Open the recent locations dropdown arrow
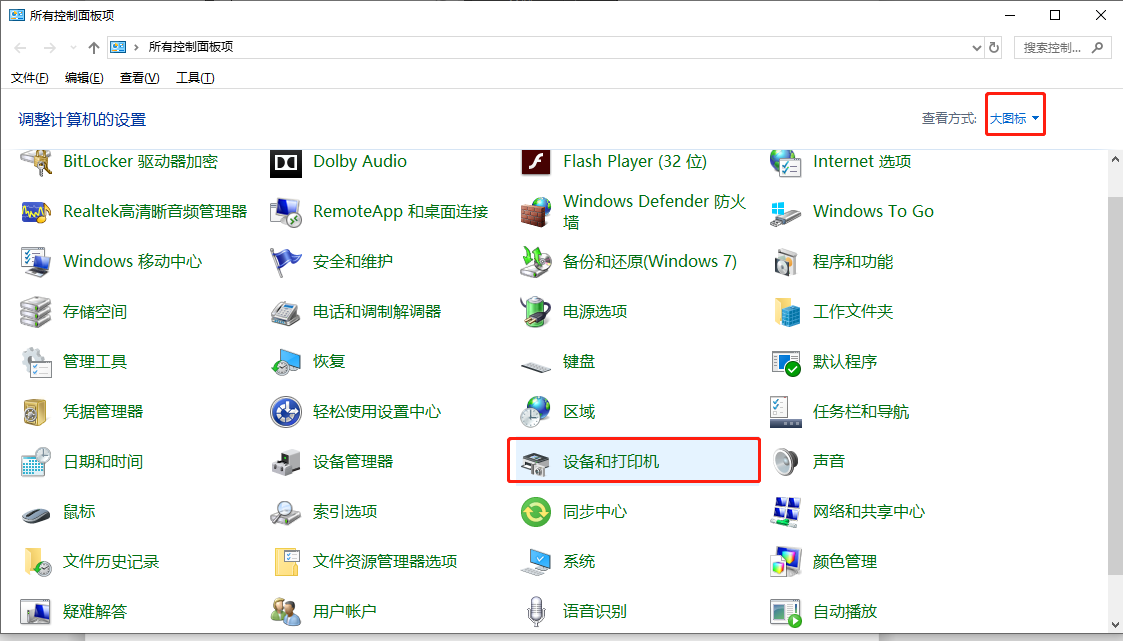This screenshot has height=641, width=1123. click(x=73, y=48)
